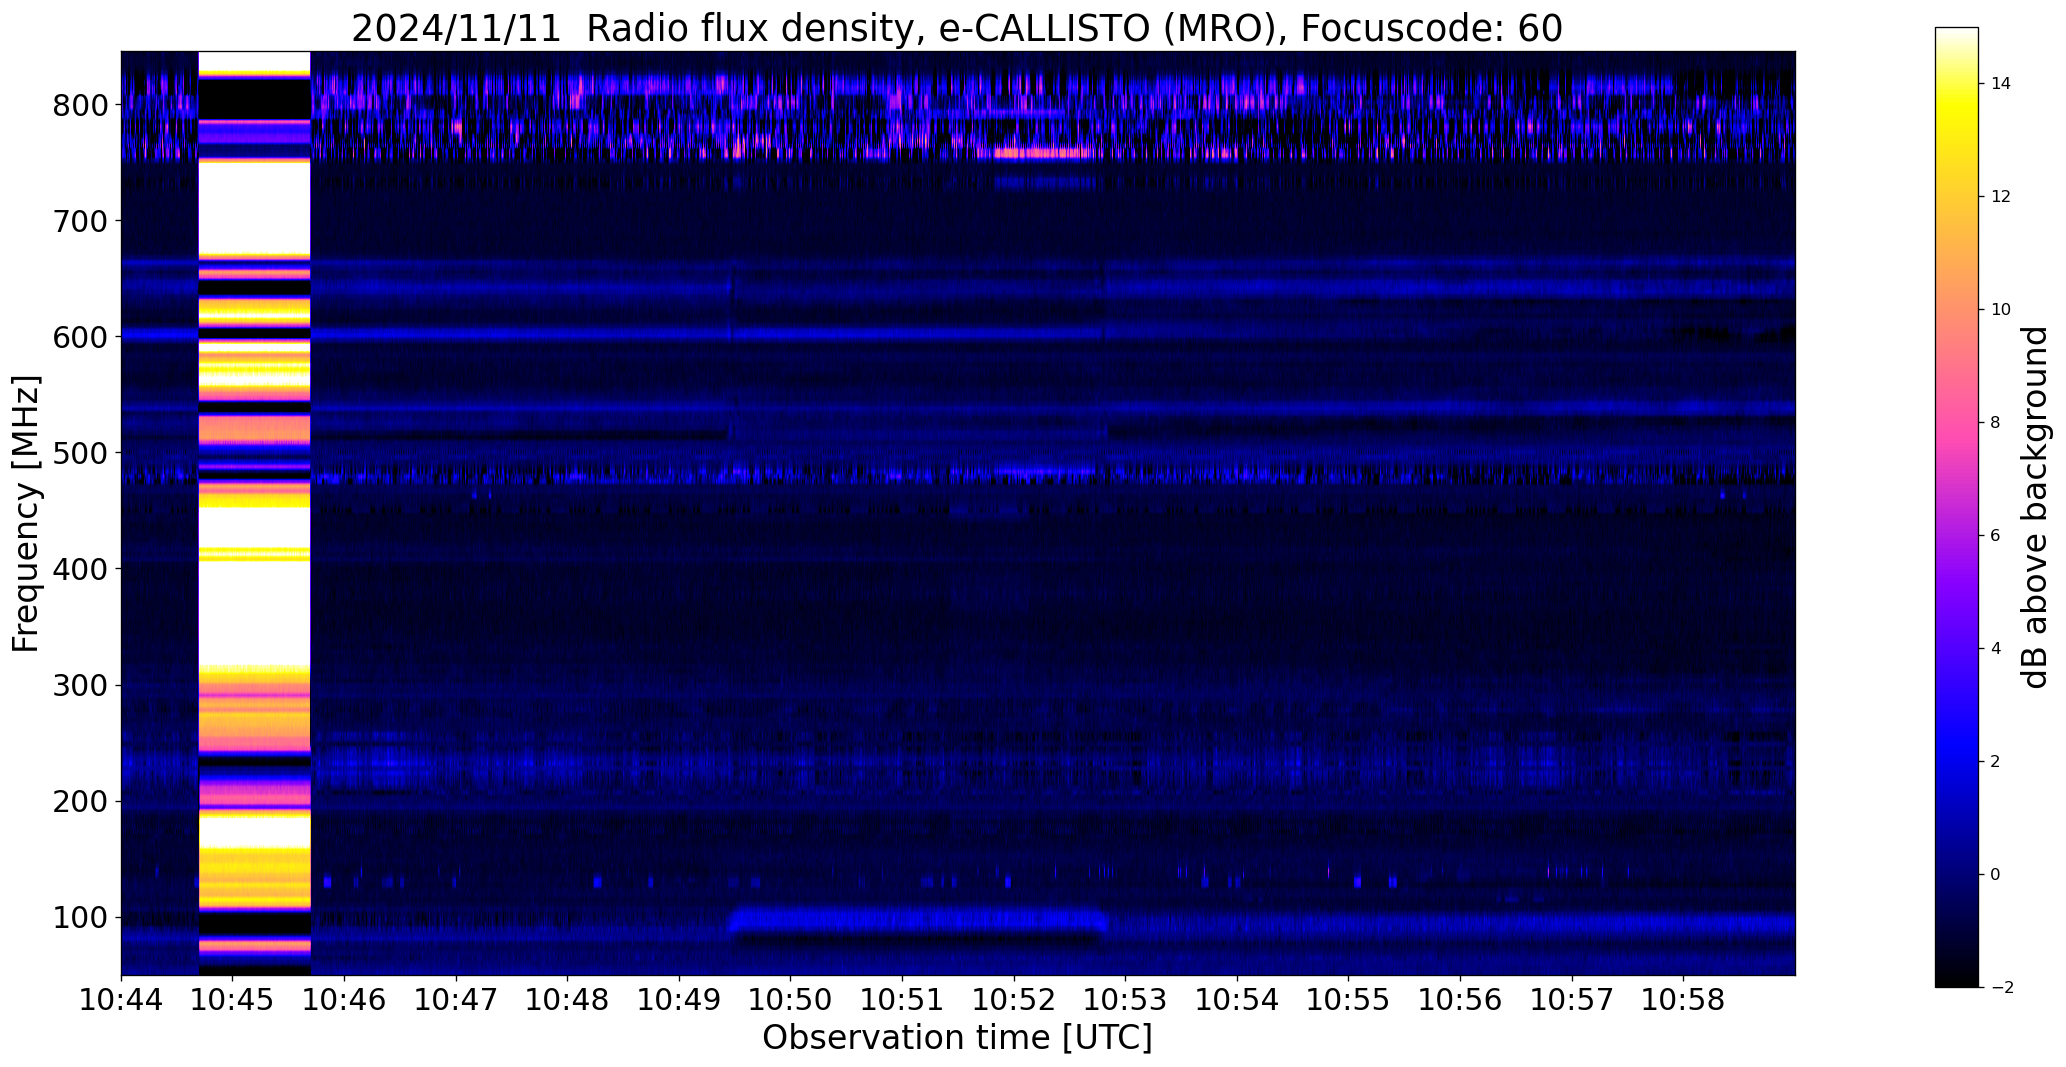Click the 10:45 time tick label
This screenshot has height=1067, width=2066.
(x=233, y=1000)
